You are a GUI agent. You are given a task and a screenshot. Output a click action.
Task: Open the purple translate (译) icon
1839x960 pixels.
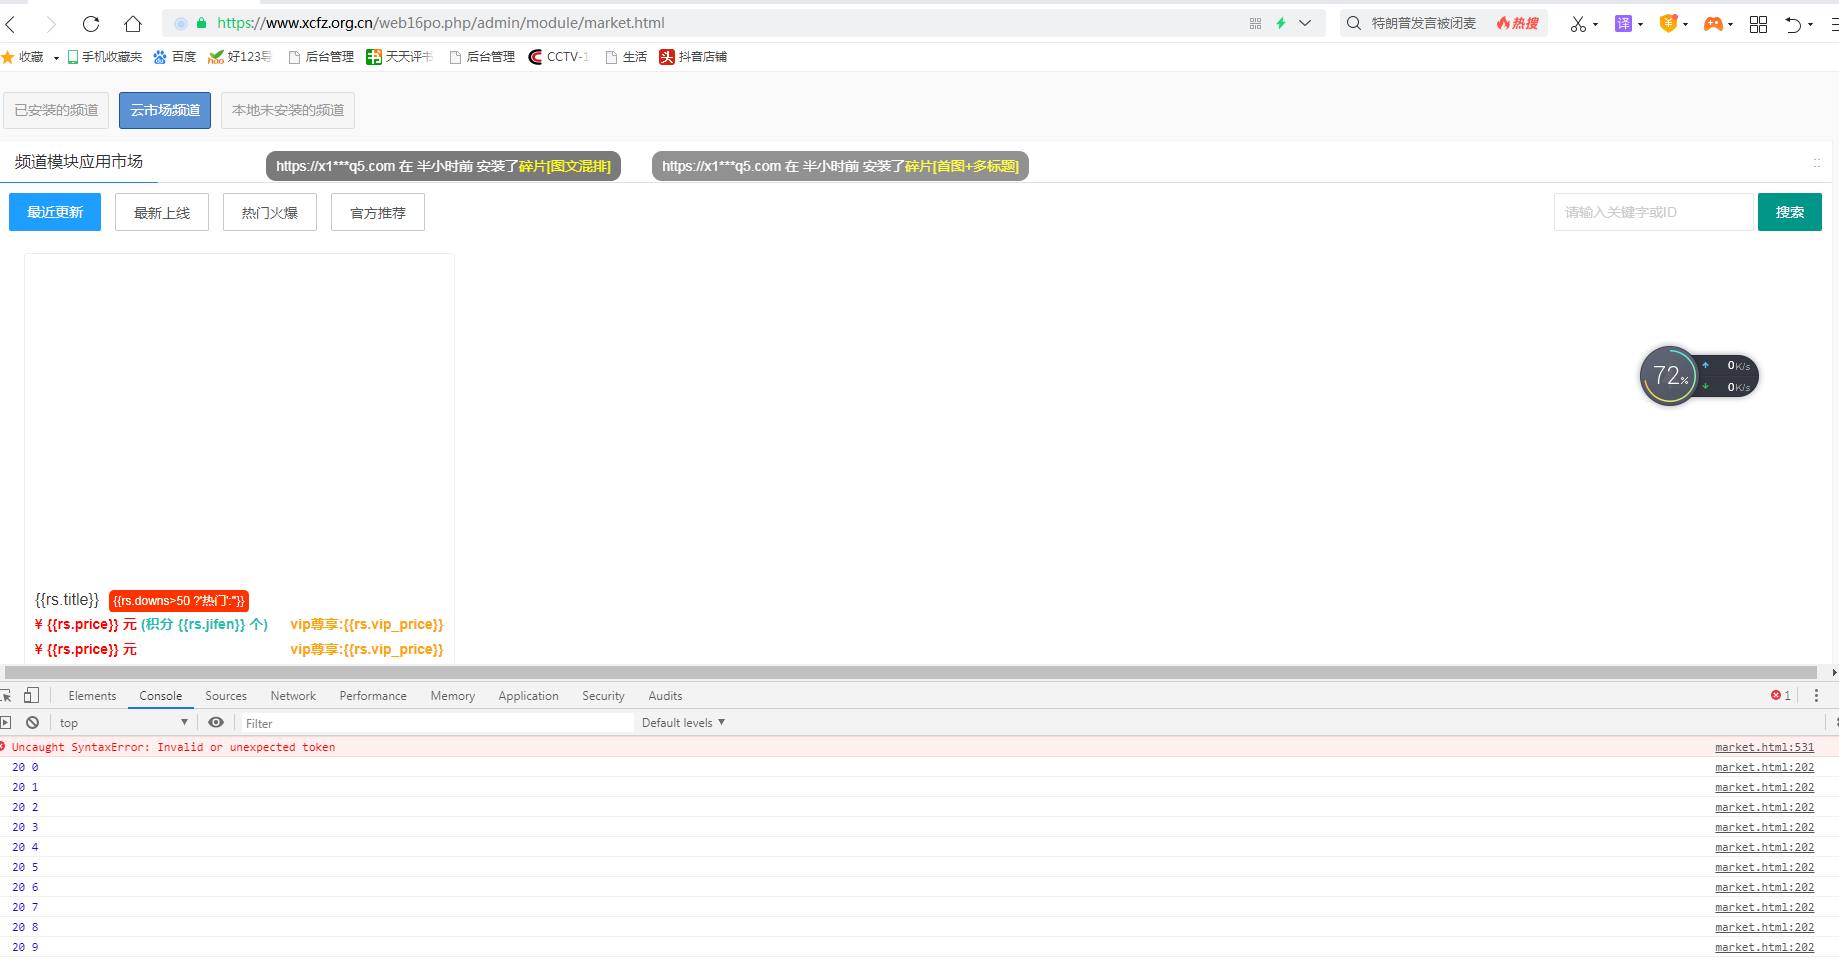[1623, 23]
